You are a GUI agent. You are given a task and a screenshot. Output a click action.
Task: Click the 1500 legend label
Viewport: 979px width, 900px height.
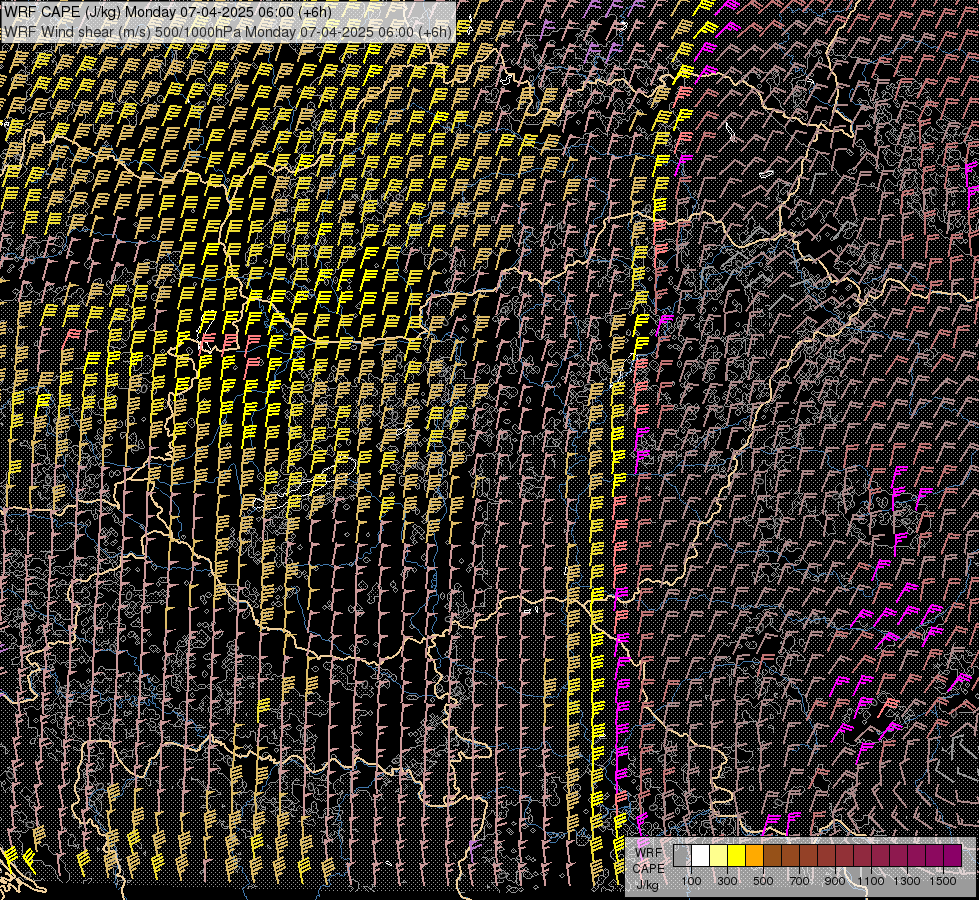tap(943, 881)
